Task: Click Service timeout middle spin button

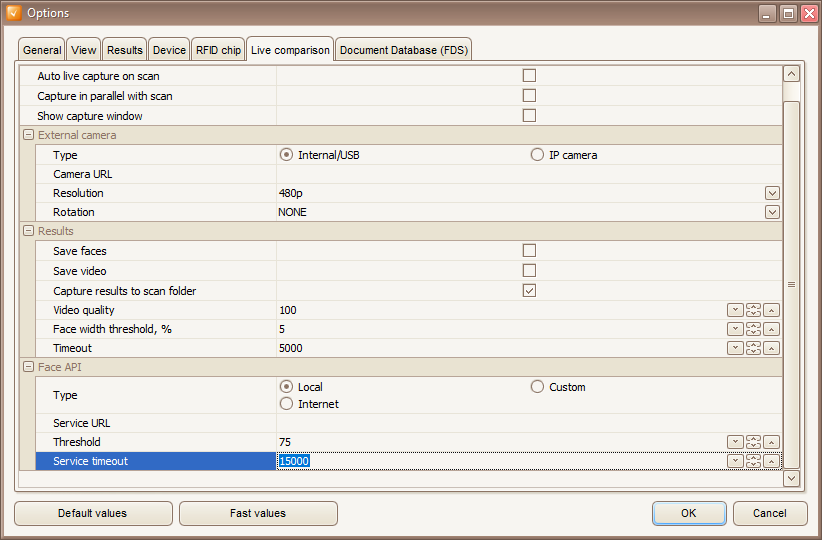Action: point(753,461)
